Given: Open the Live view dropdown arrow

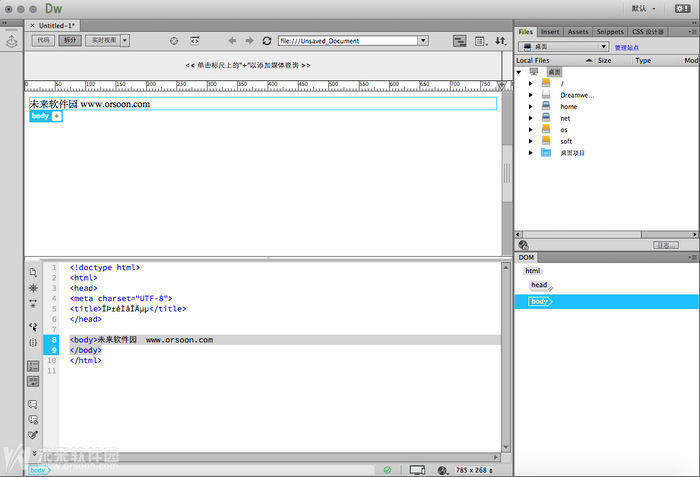Looking at the screenshot, I should tap(125, 41).
